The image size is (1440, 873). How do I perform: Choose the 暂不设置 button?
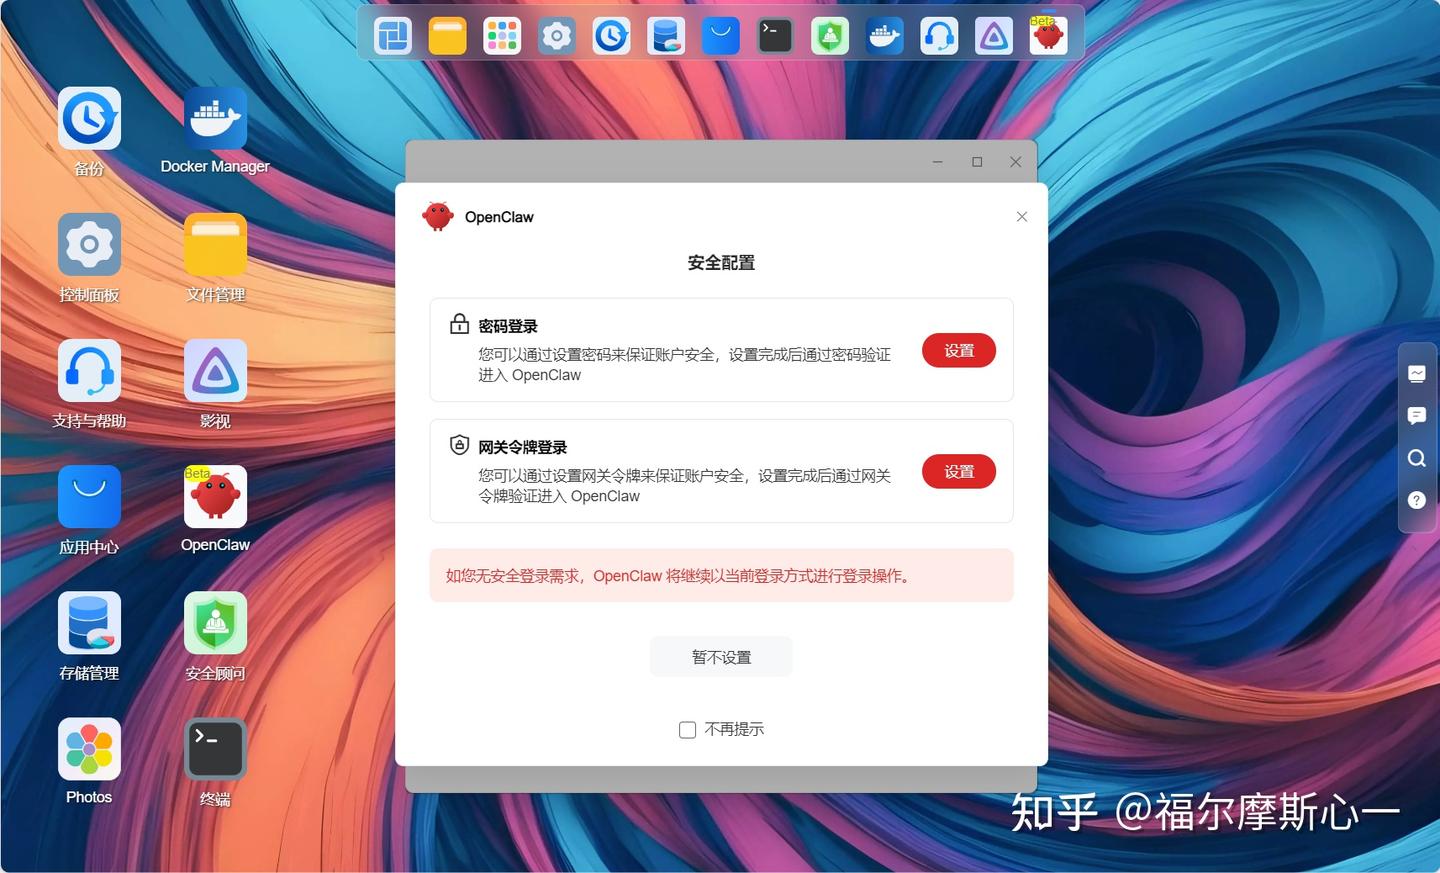point(721,657)
